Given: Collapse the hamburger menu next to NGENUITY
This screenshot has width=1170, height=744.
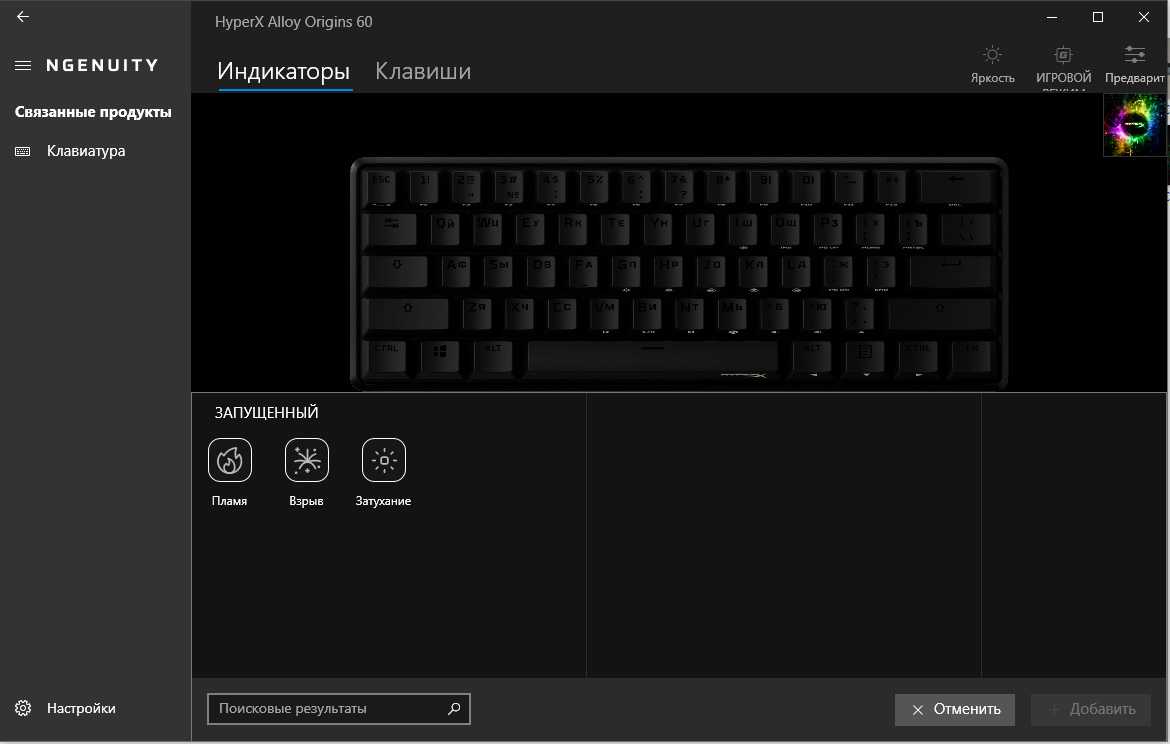Looking at the screenshot, I should tap(23, 66).
